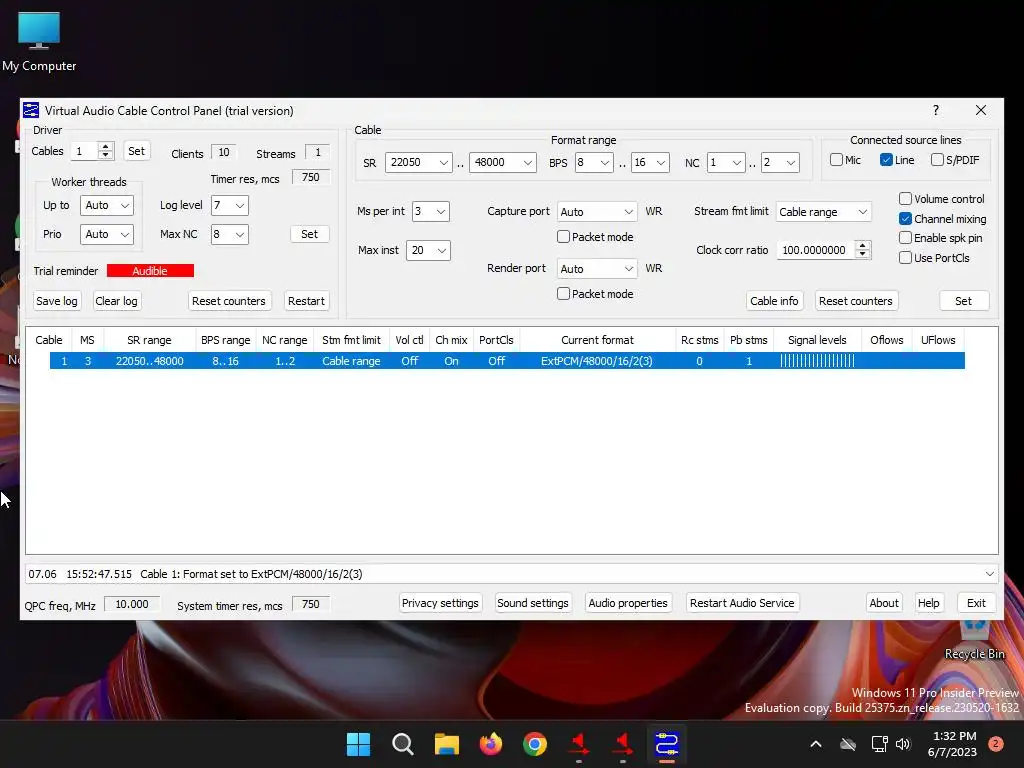Open Stream fmt limit dropdown
This screenshot has height=768, width=1024.
824,212
